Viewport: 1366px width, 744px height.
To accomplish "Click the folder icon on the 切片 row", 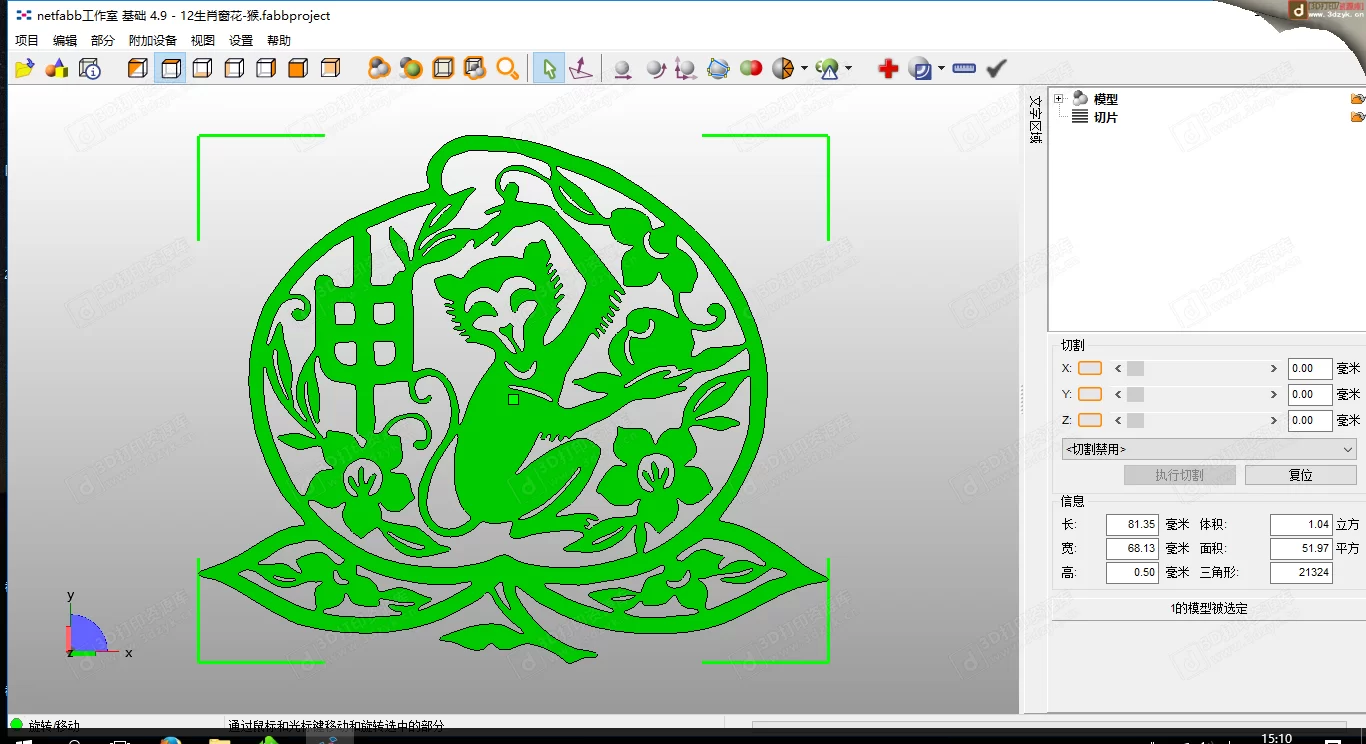I will tap(1357, 117).
